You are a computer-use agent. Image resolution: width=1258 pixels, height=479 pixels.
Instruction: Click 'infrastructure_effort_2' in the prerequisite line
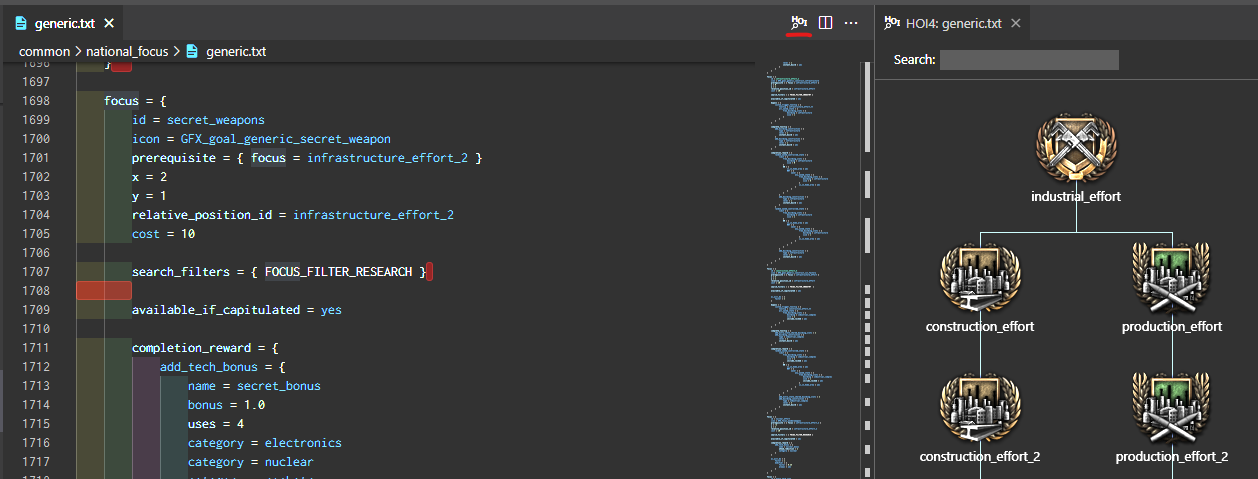pos(387,158)
